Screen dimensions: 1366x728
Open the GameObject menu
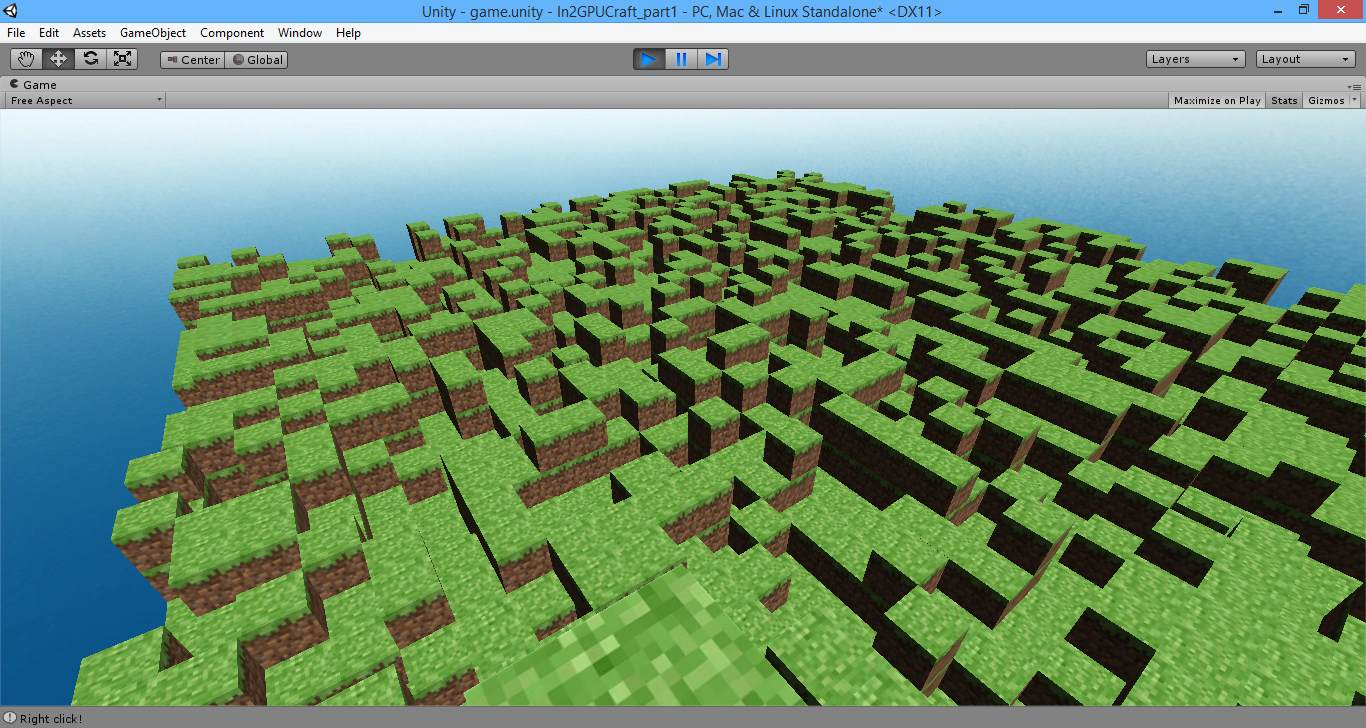tap(153, 33)
